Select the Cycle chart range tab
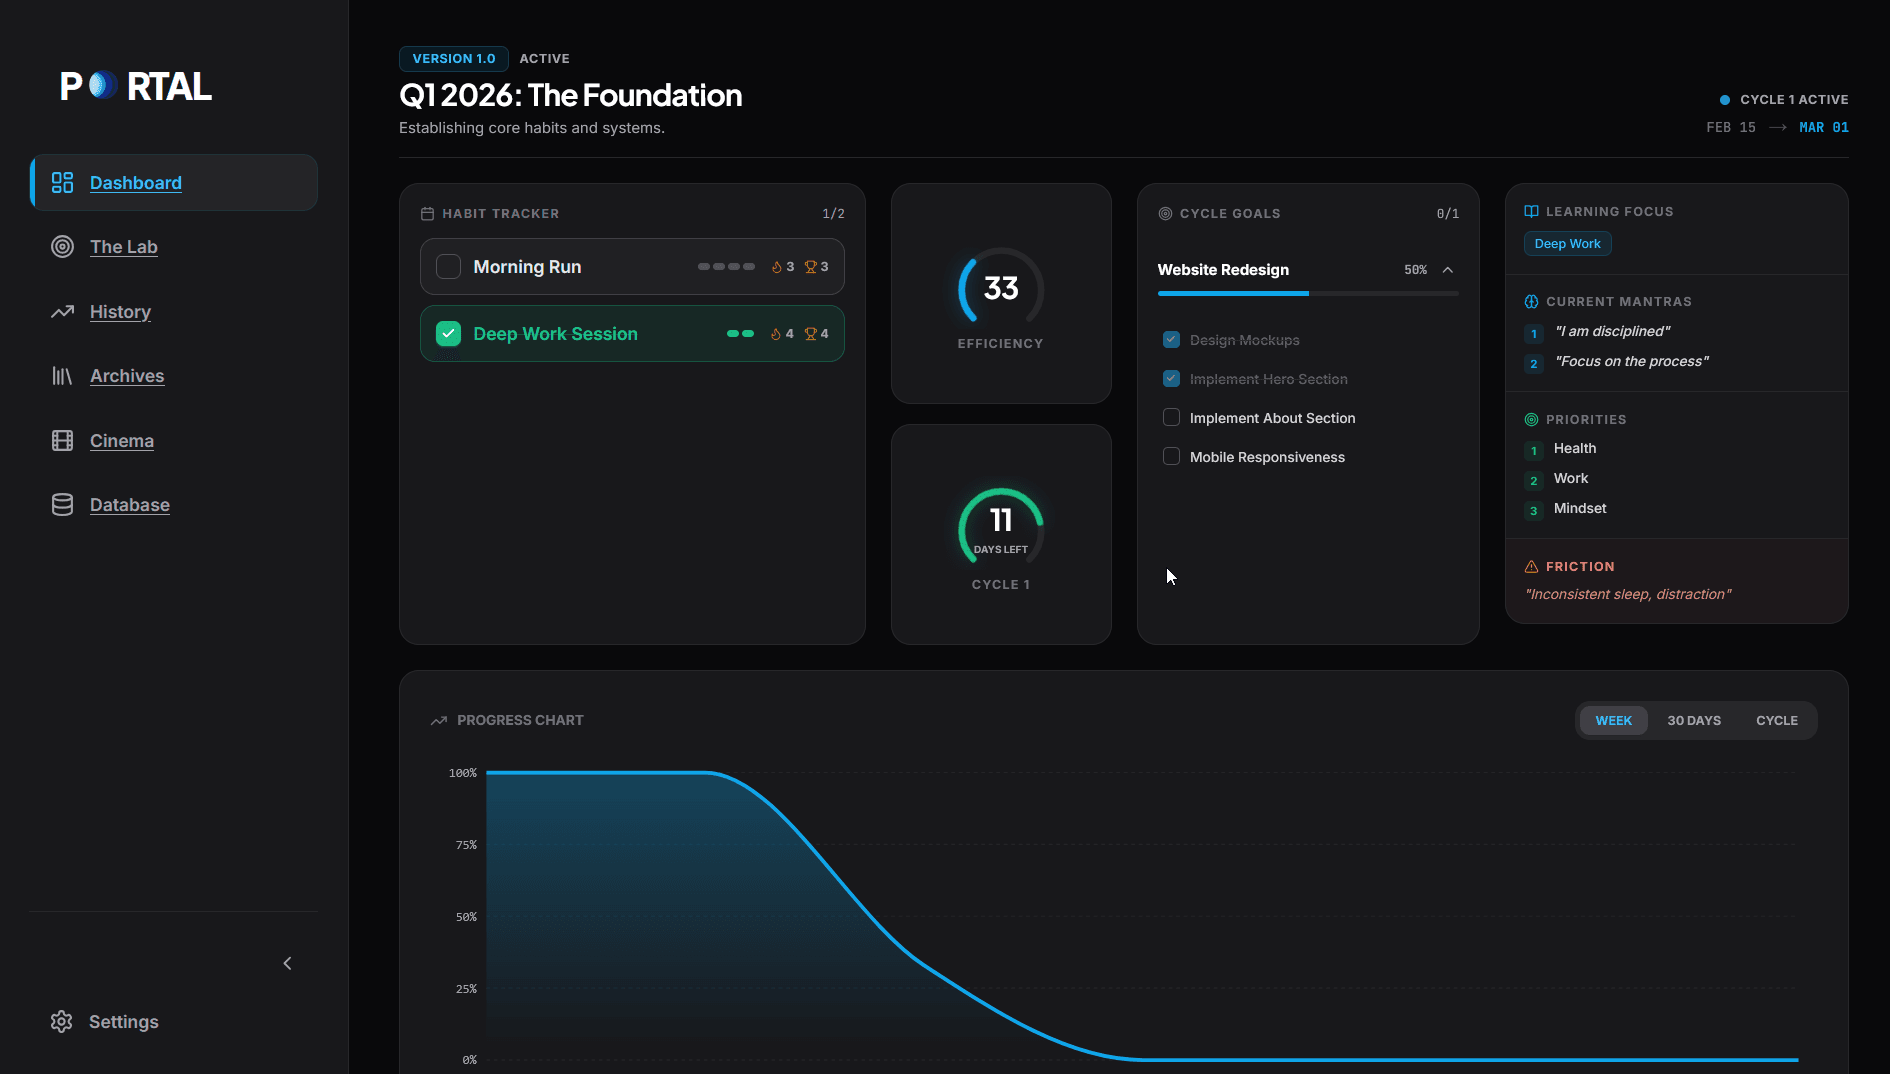Viewport: 1890px width, 1074px height. [1776, 721]
